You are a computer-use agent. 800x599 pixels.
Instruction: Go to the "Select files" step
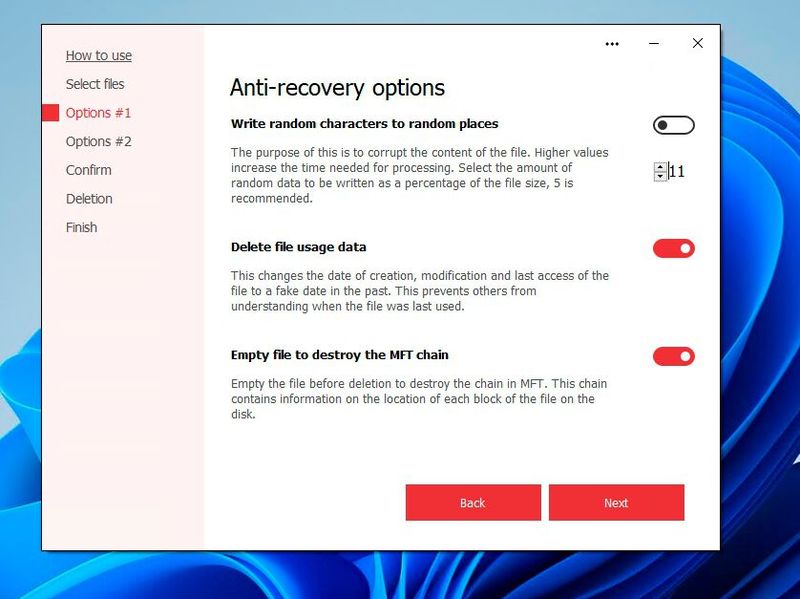click(97, 84)
